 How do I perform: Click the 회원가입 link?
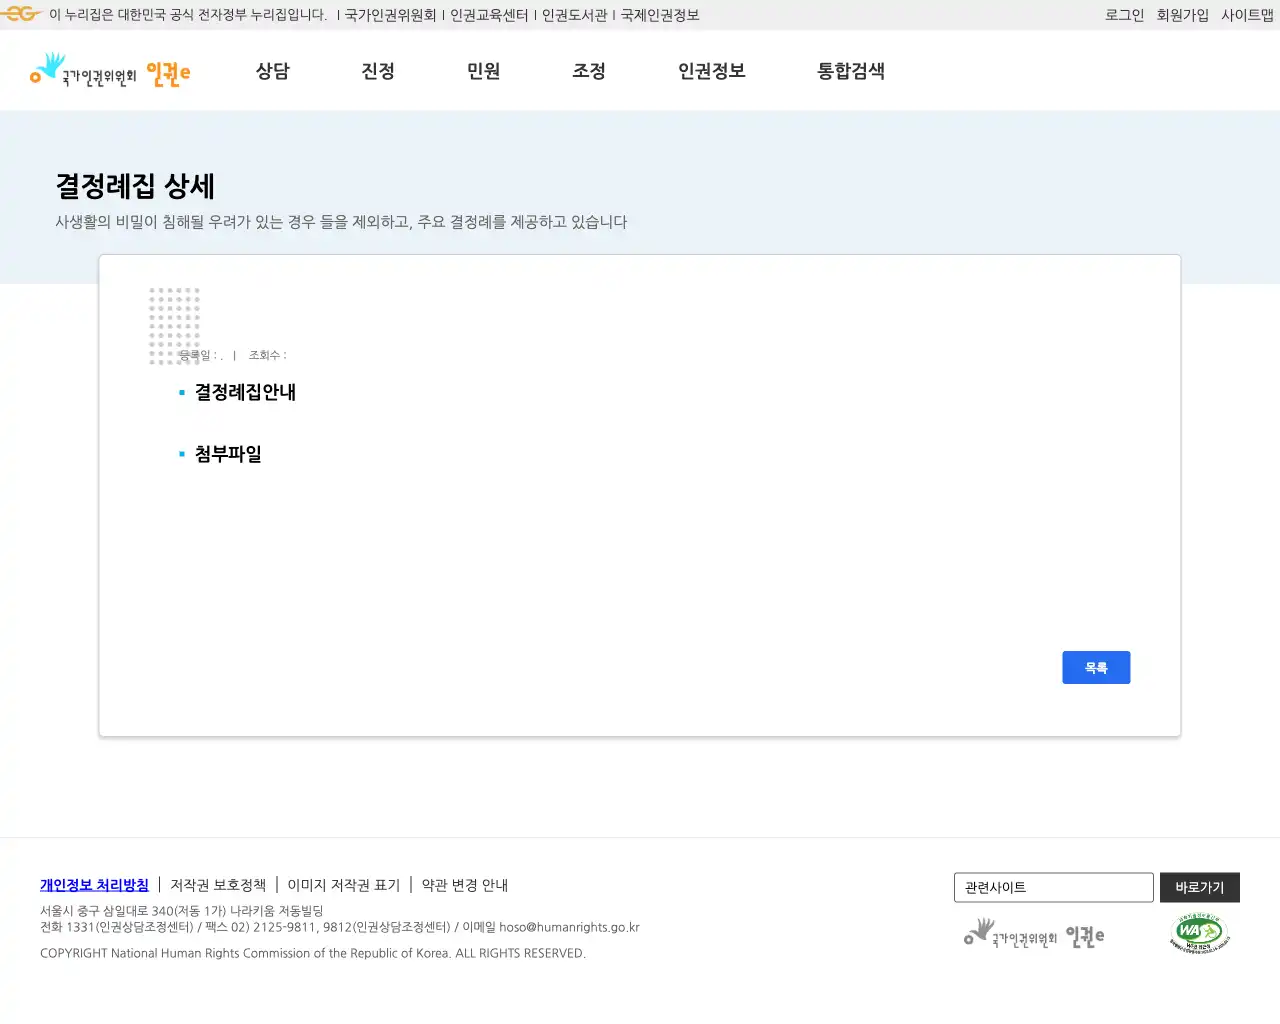click(x=1183, y=14)
